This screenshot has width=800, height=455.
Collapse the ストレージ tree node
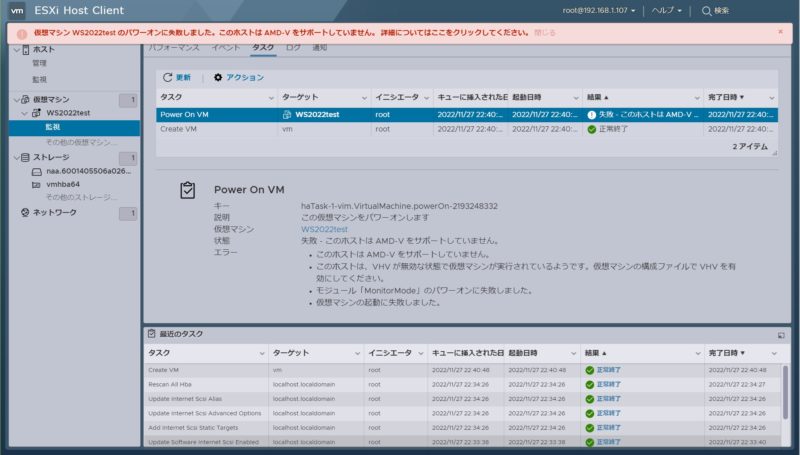coord(17,158)
